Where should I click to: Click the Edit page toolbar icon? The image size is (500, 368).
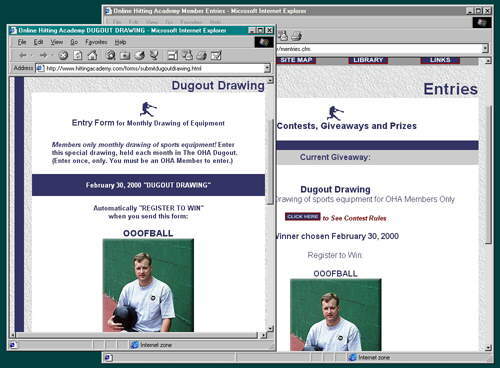(x=216, y=55)
